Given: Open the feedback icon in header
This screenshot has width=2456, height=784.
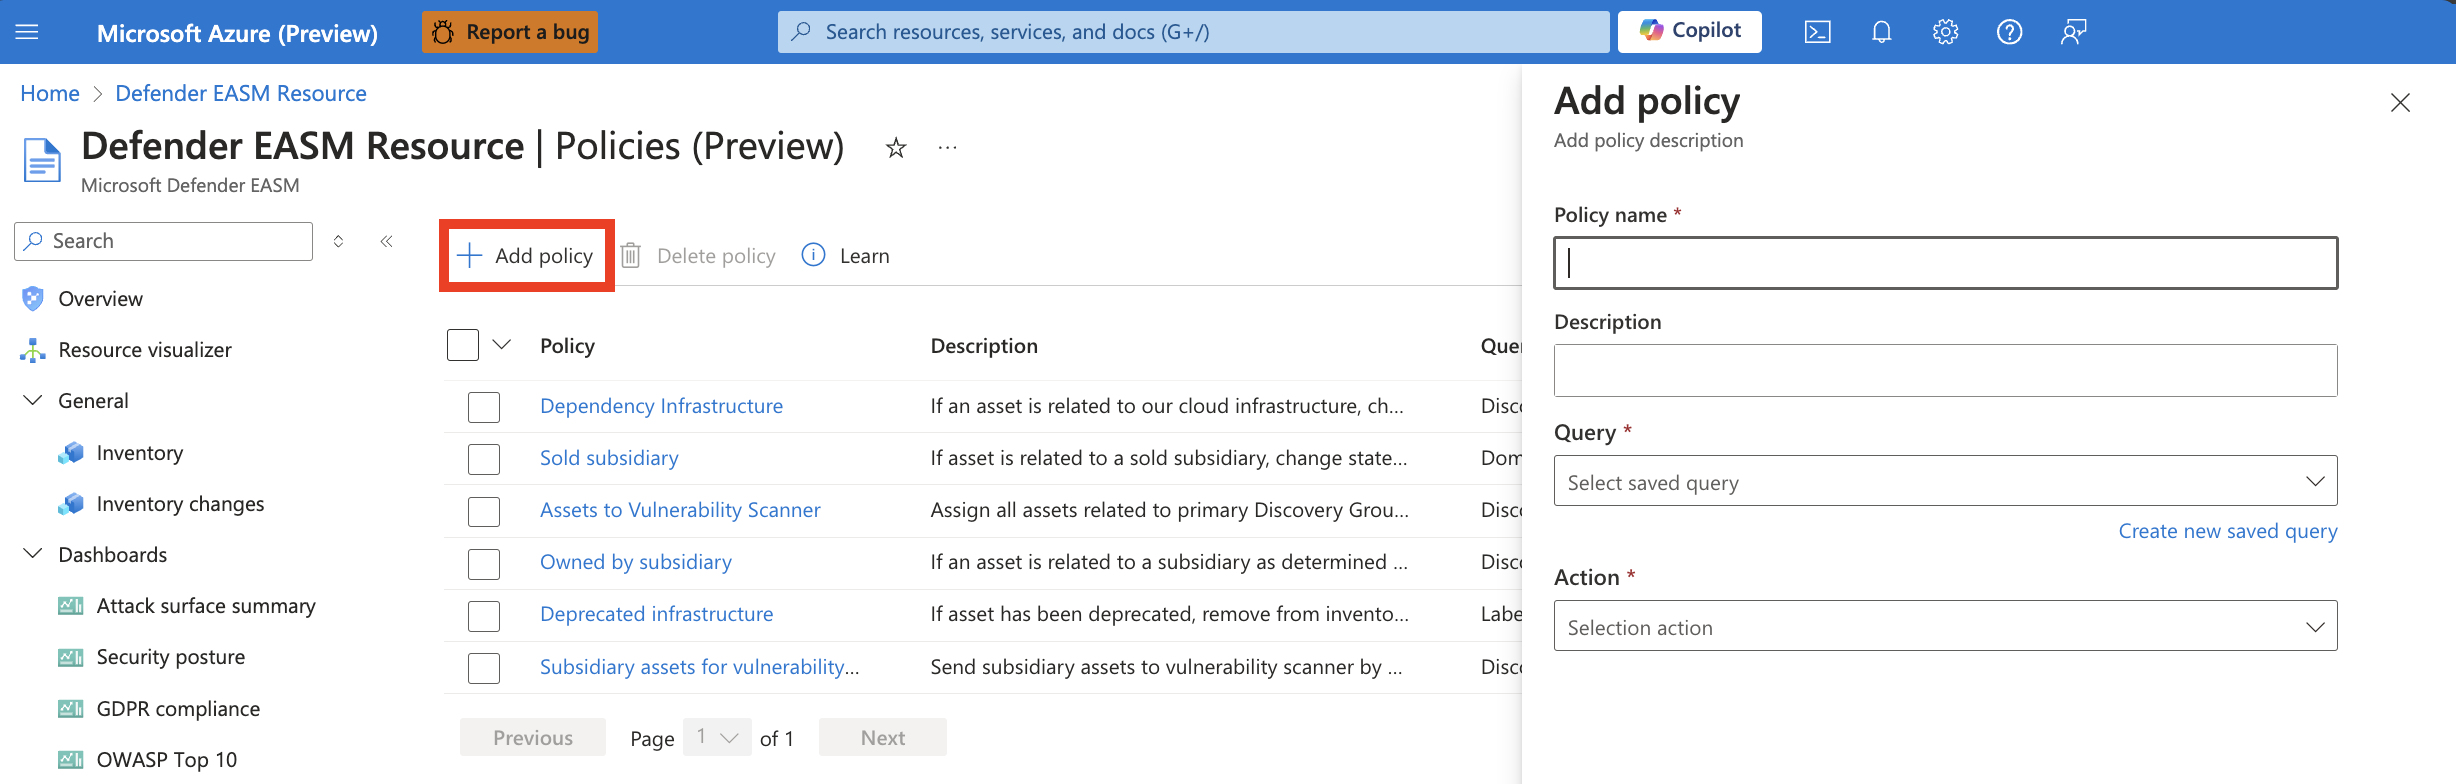Looking at the screenshot, I should point(2073,32).
